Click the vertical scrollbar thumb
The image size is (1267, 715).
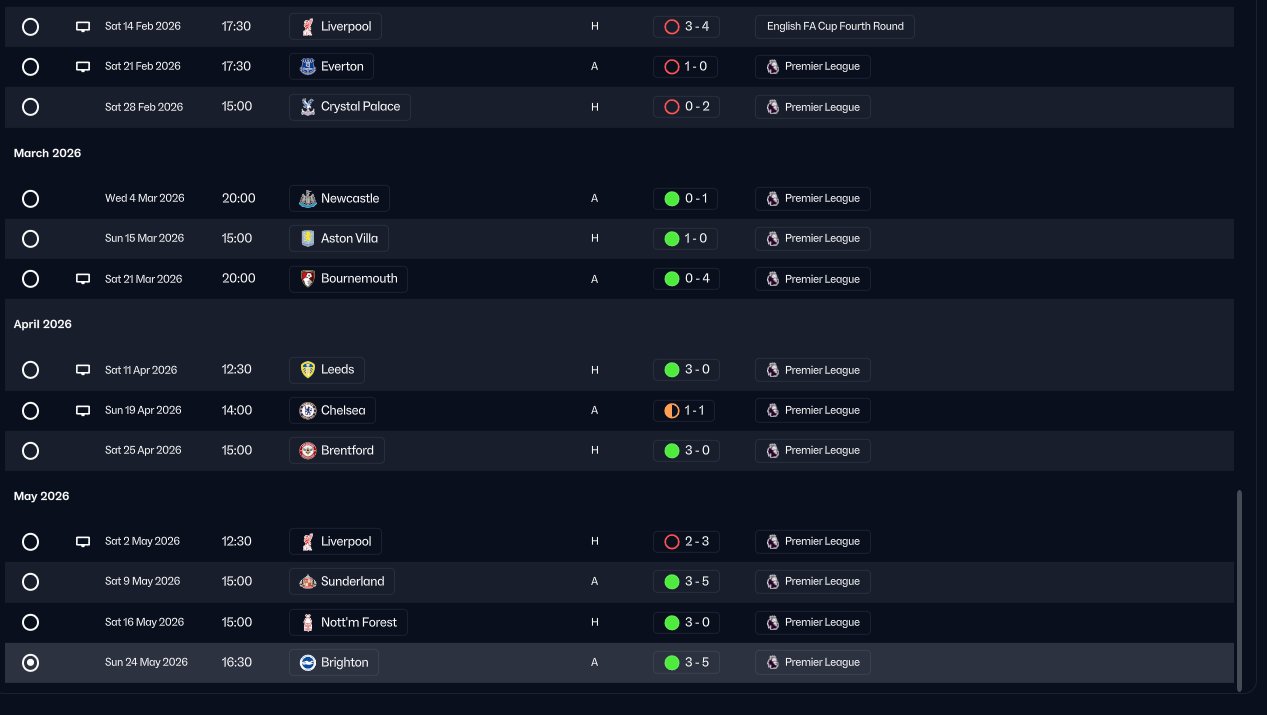pyautogui.click(x=1240, y=585)
